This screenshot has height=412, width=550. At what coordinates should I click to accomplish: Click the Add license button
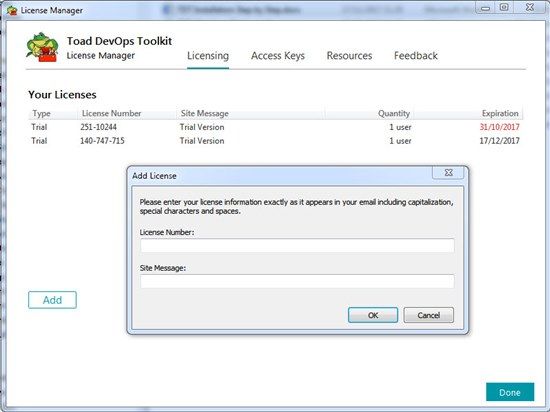(52, 300)
